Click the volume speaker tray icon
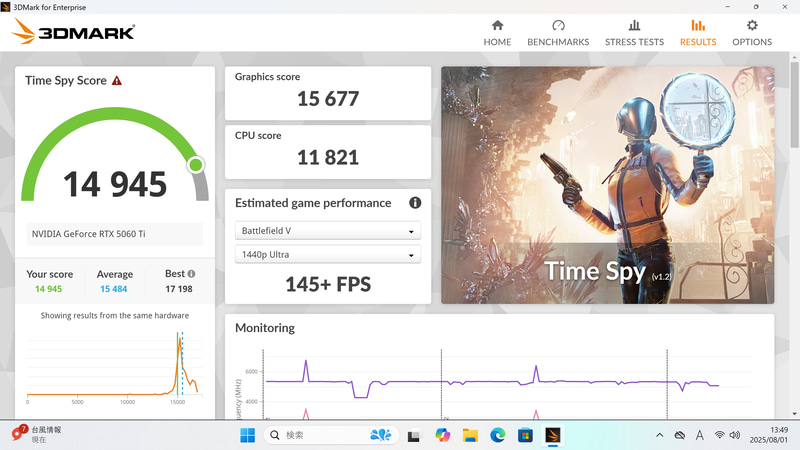 click(735, 435)
